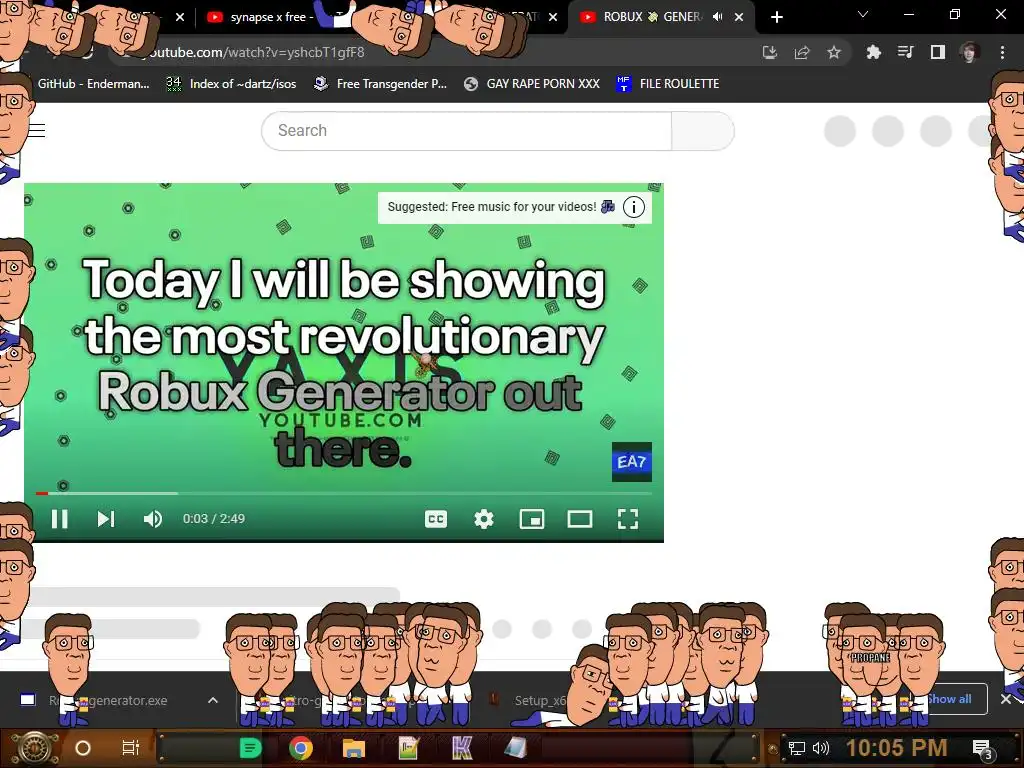Screen dimensions: 1024x768
Task: Click the EA7 channel watermark
Action: pos(632,462)
